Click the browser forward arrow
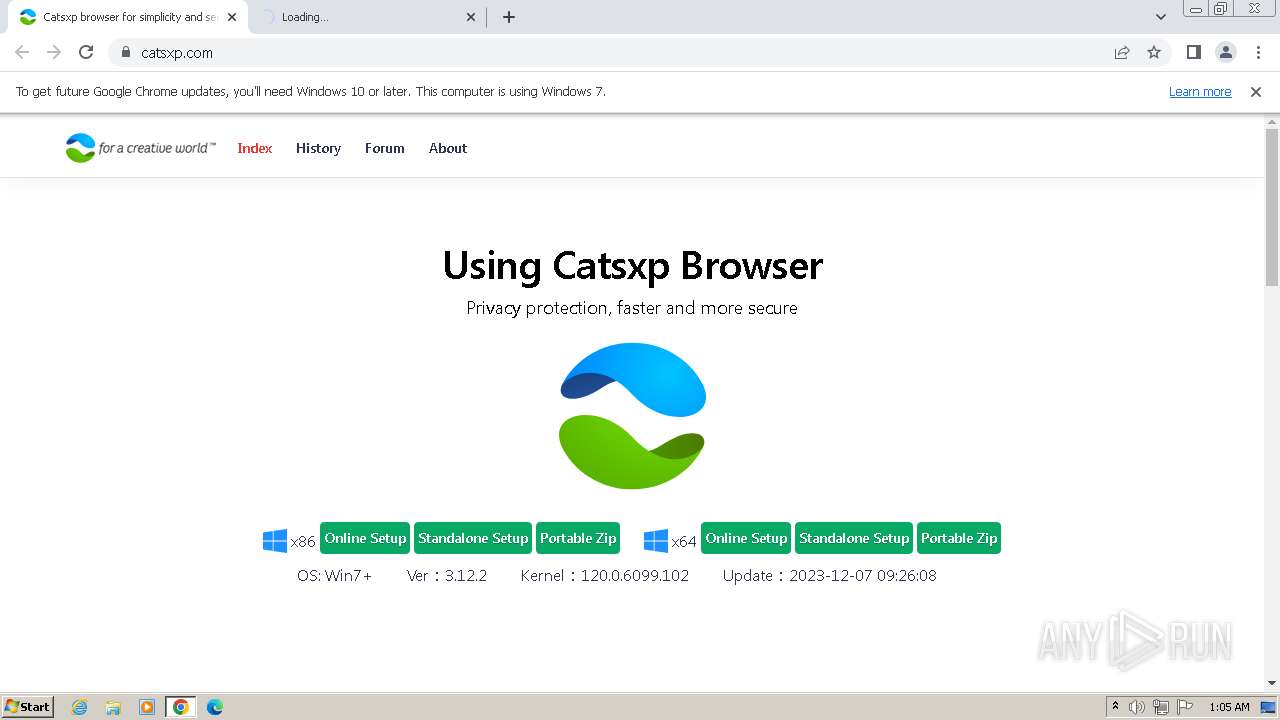The width and height of the screenshot is (1280, 720). [54, 52]
